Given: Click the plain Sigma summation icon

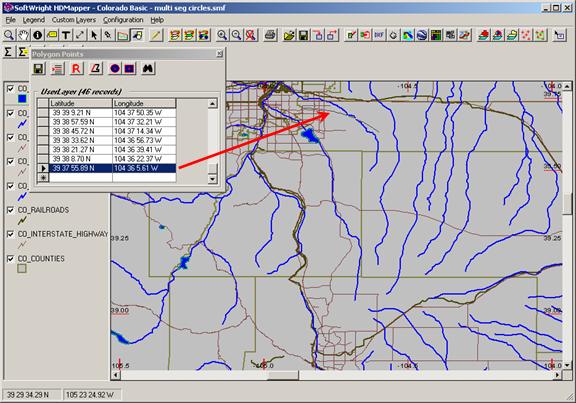Looking at the screenshot, I should [x=8, y=52].
